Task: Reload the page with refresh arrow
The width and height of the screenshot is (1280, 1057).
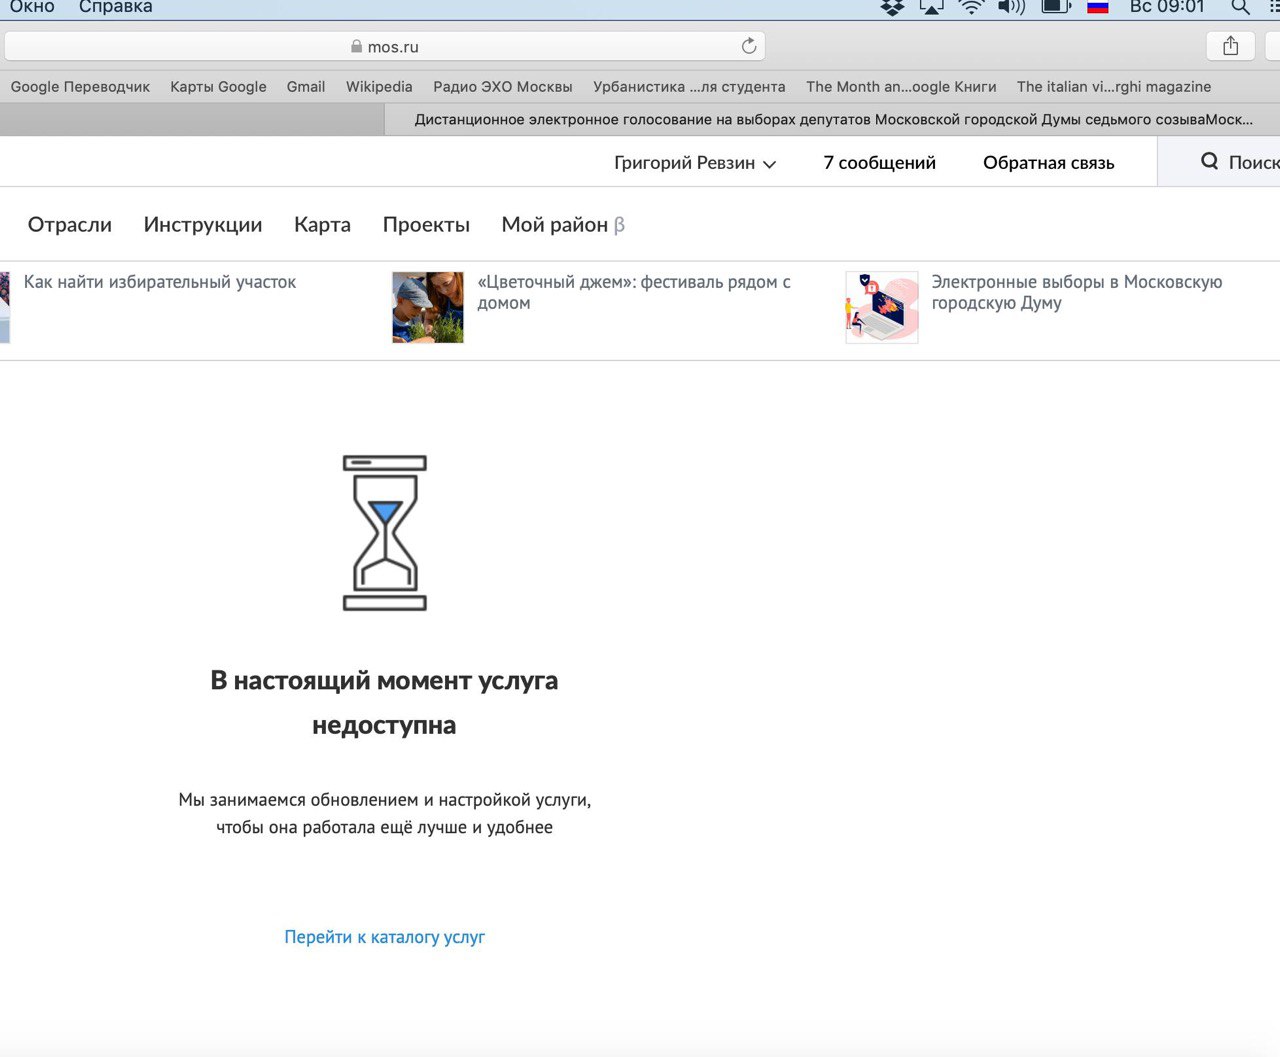Action: [x=748, y=46]
